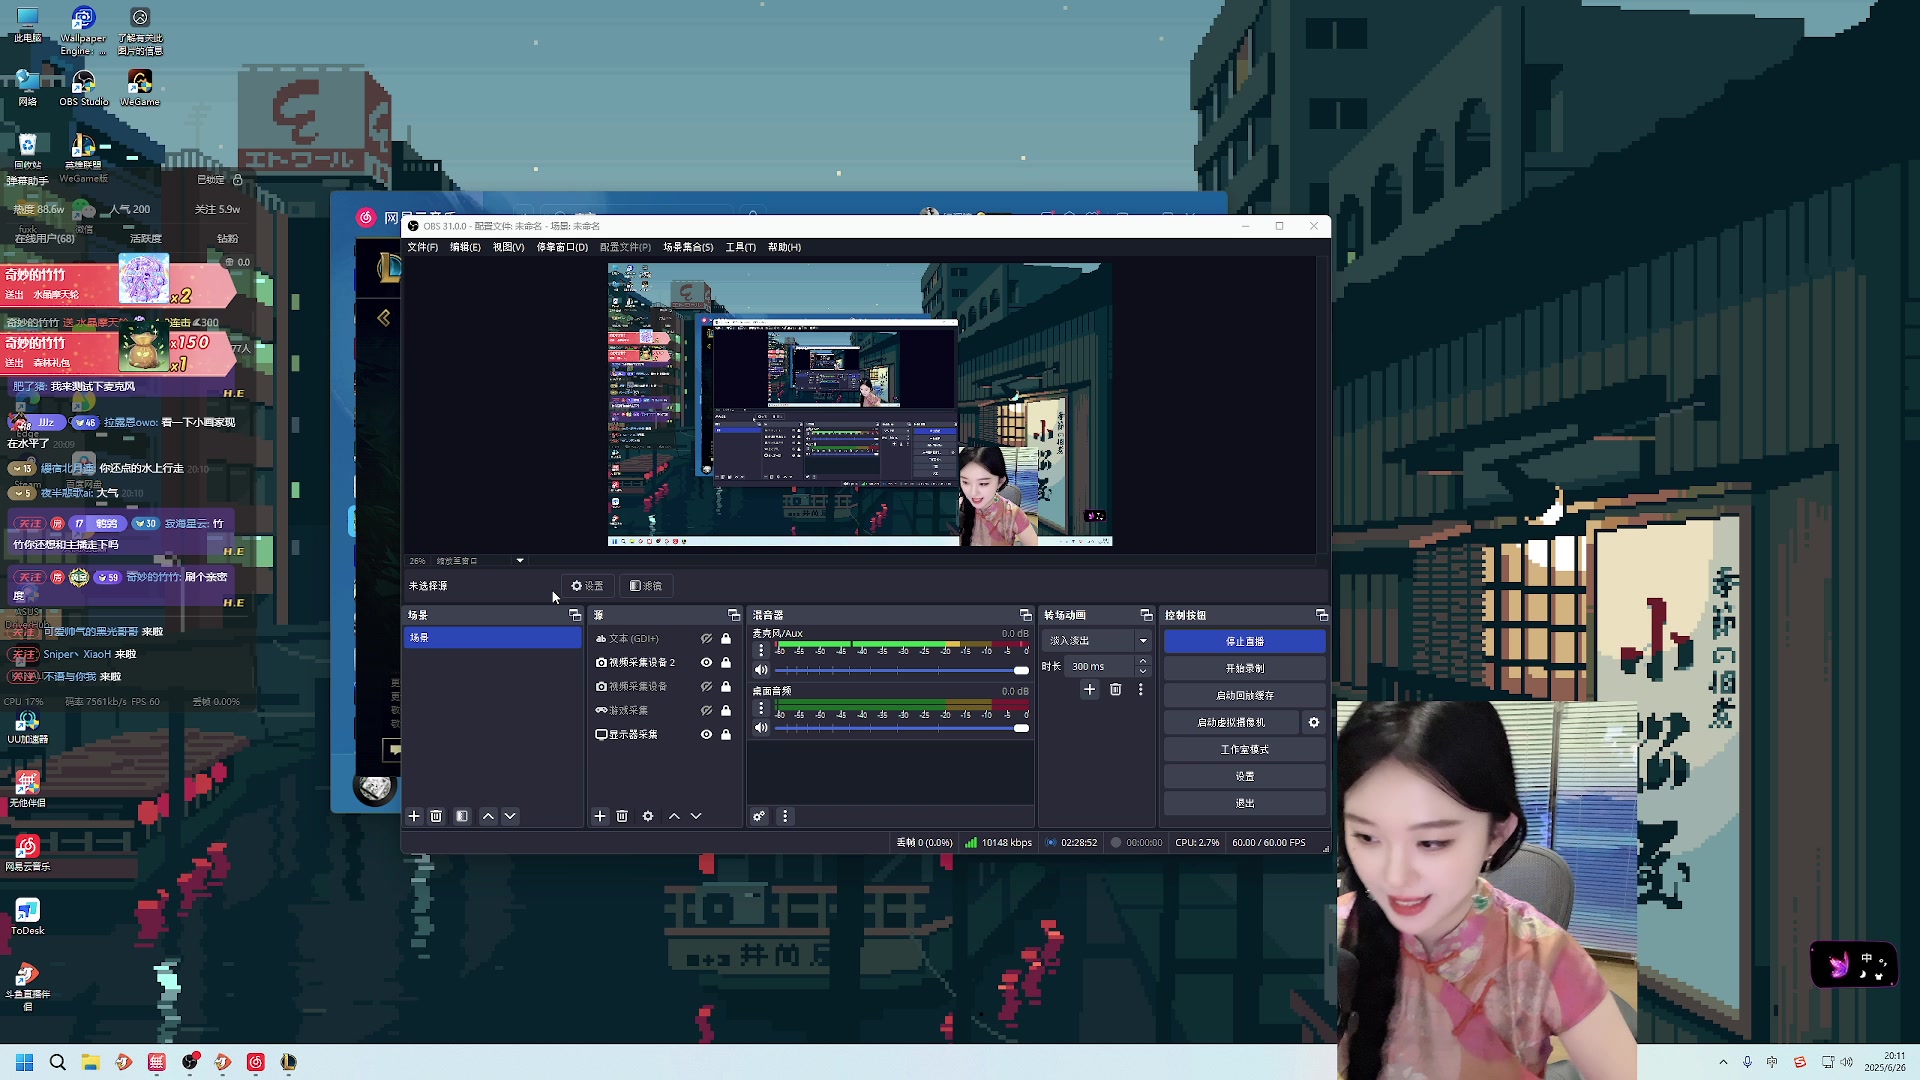Open 停靠窗口(D) menu
This screenshot has width=1920, height=1080.
[x=562, y=247]
